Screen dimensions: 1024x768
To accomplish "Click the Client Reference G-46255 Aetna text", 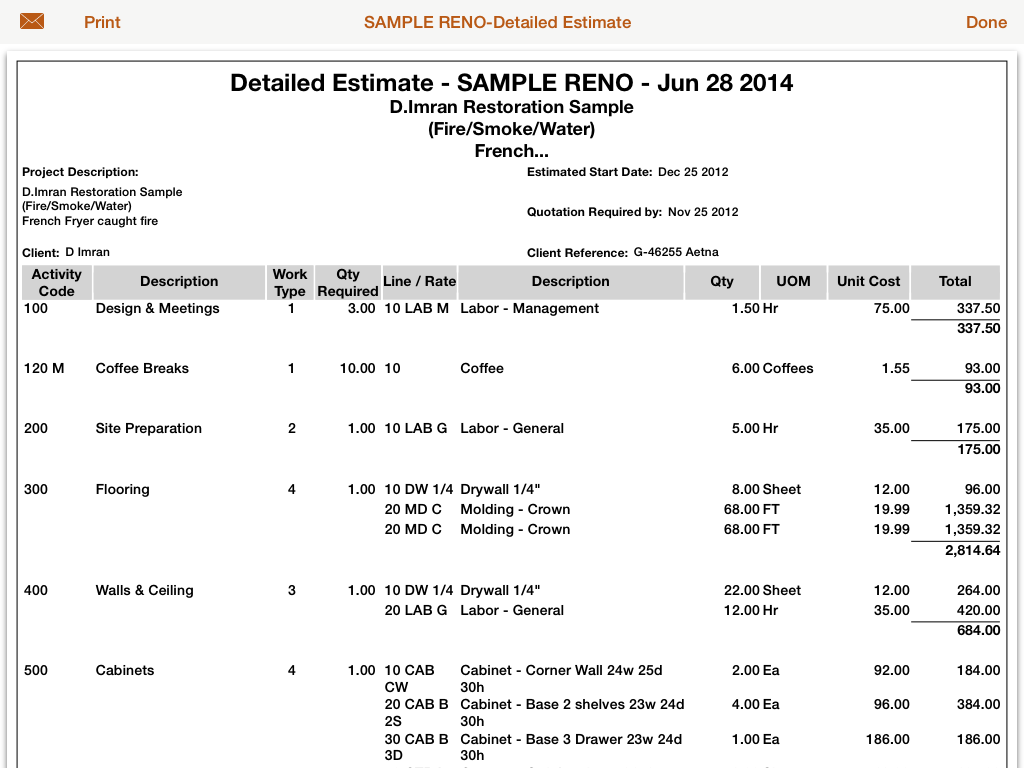I will pyautogui.click(x=675, y=252).
